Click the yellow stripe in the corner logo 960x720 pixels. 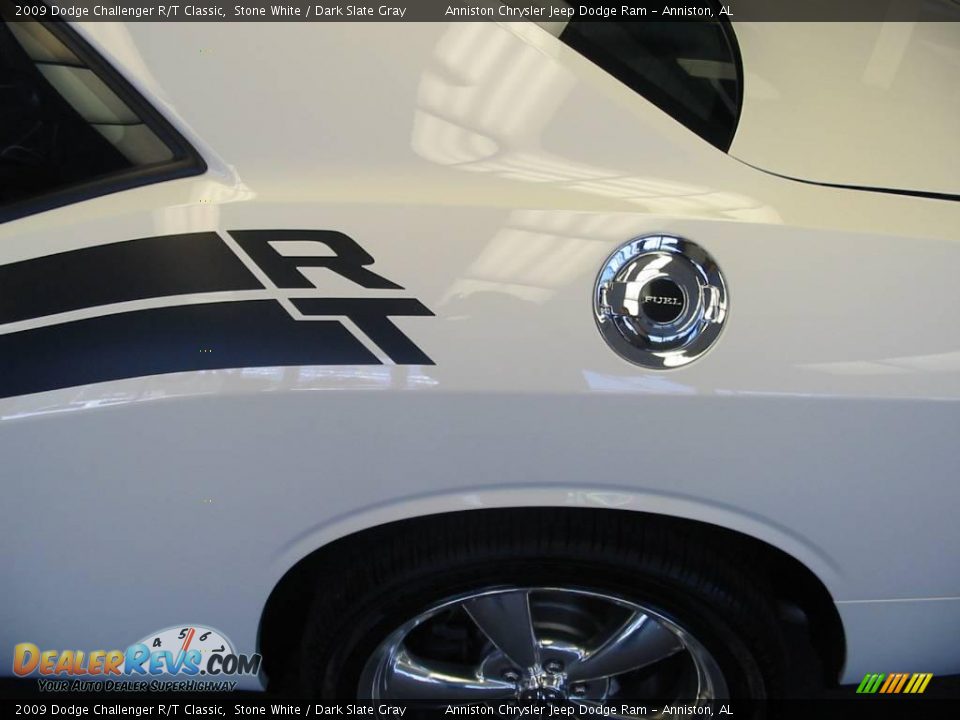tap(918, 683)
